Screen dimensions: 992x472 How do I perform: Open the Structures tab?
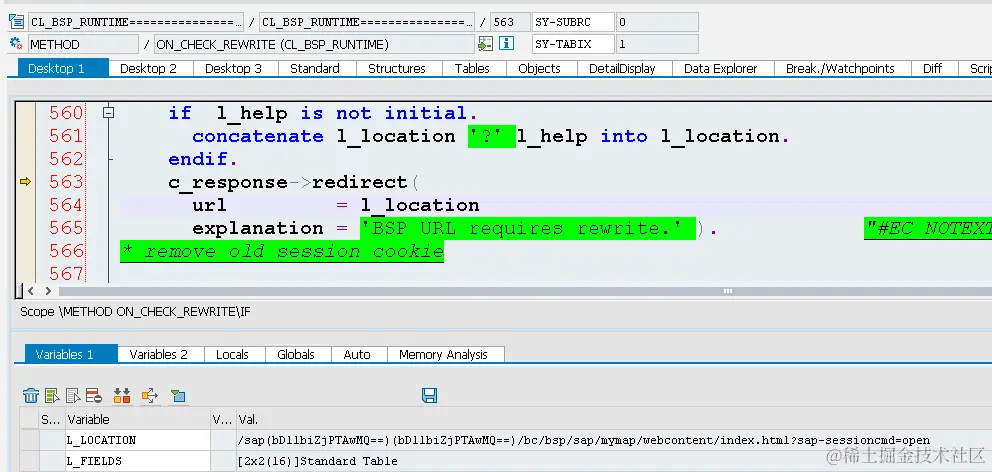(x=397, y=68)
